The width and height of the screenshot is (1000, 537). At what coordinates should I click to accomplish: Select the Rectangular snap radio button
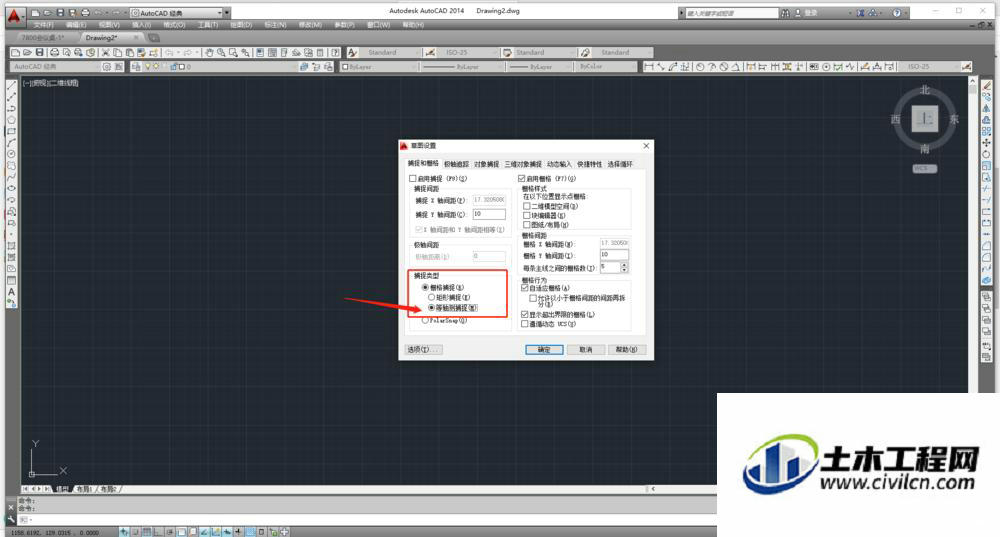432,297
